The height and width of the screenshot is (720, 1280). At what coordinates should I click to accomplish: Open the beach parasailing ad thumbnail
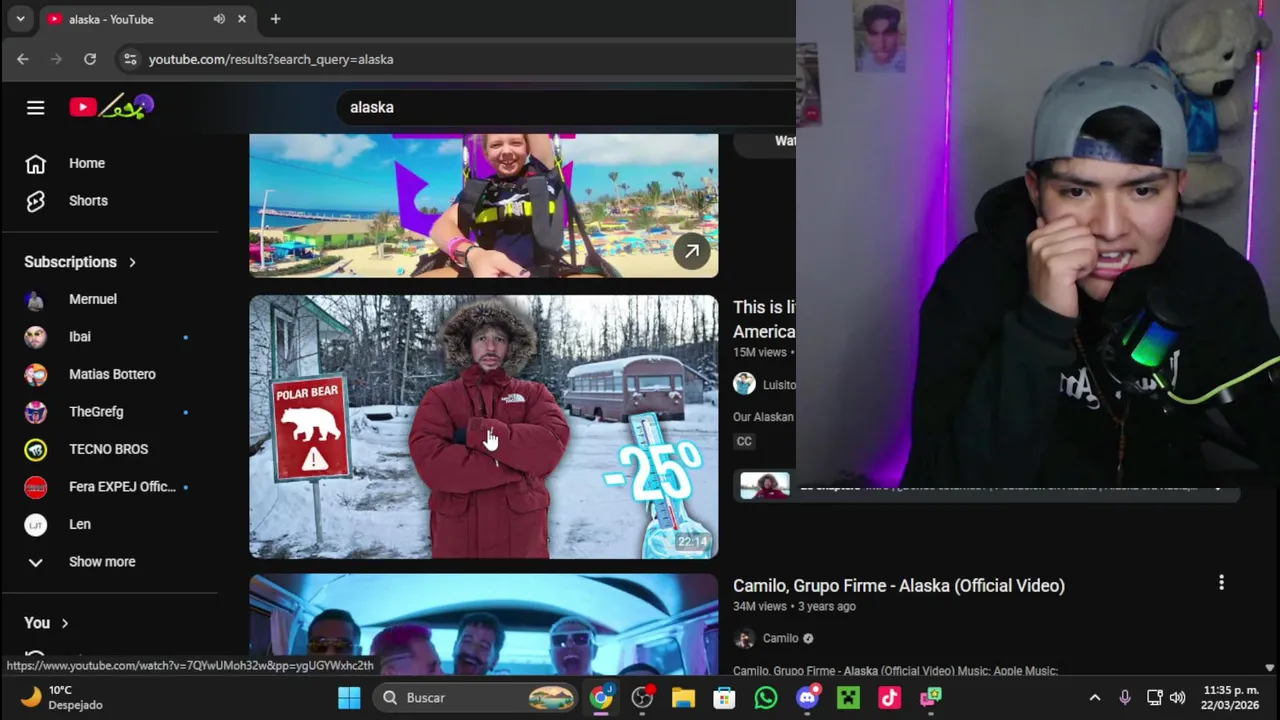coord(484,205)
